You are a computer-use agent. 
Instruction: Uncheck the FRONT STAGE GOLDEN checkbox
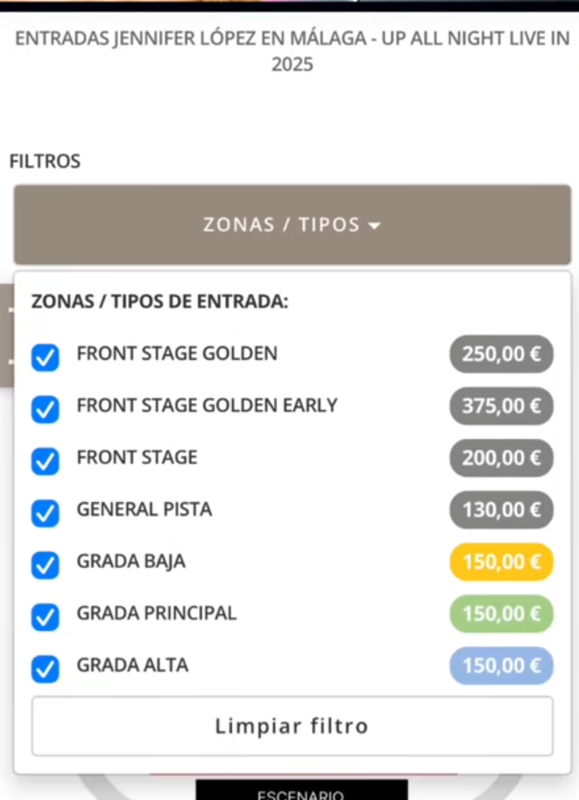tap(45, 357)
